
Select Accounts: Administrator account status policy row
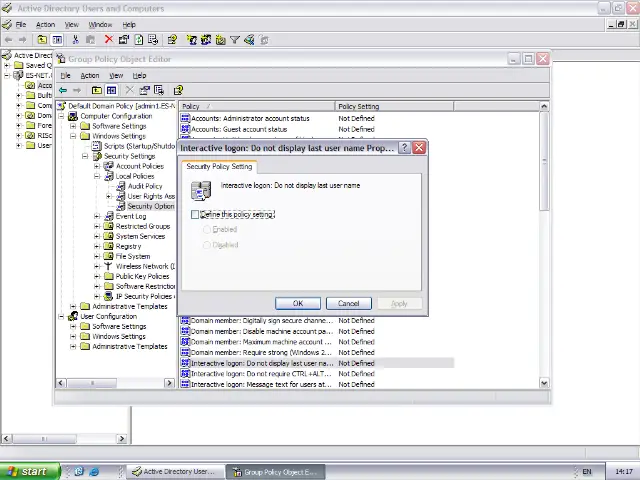[x=317, y=118]
